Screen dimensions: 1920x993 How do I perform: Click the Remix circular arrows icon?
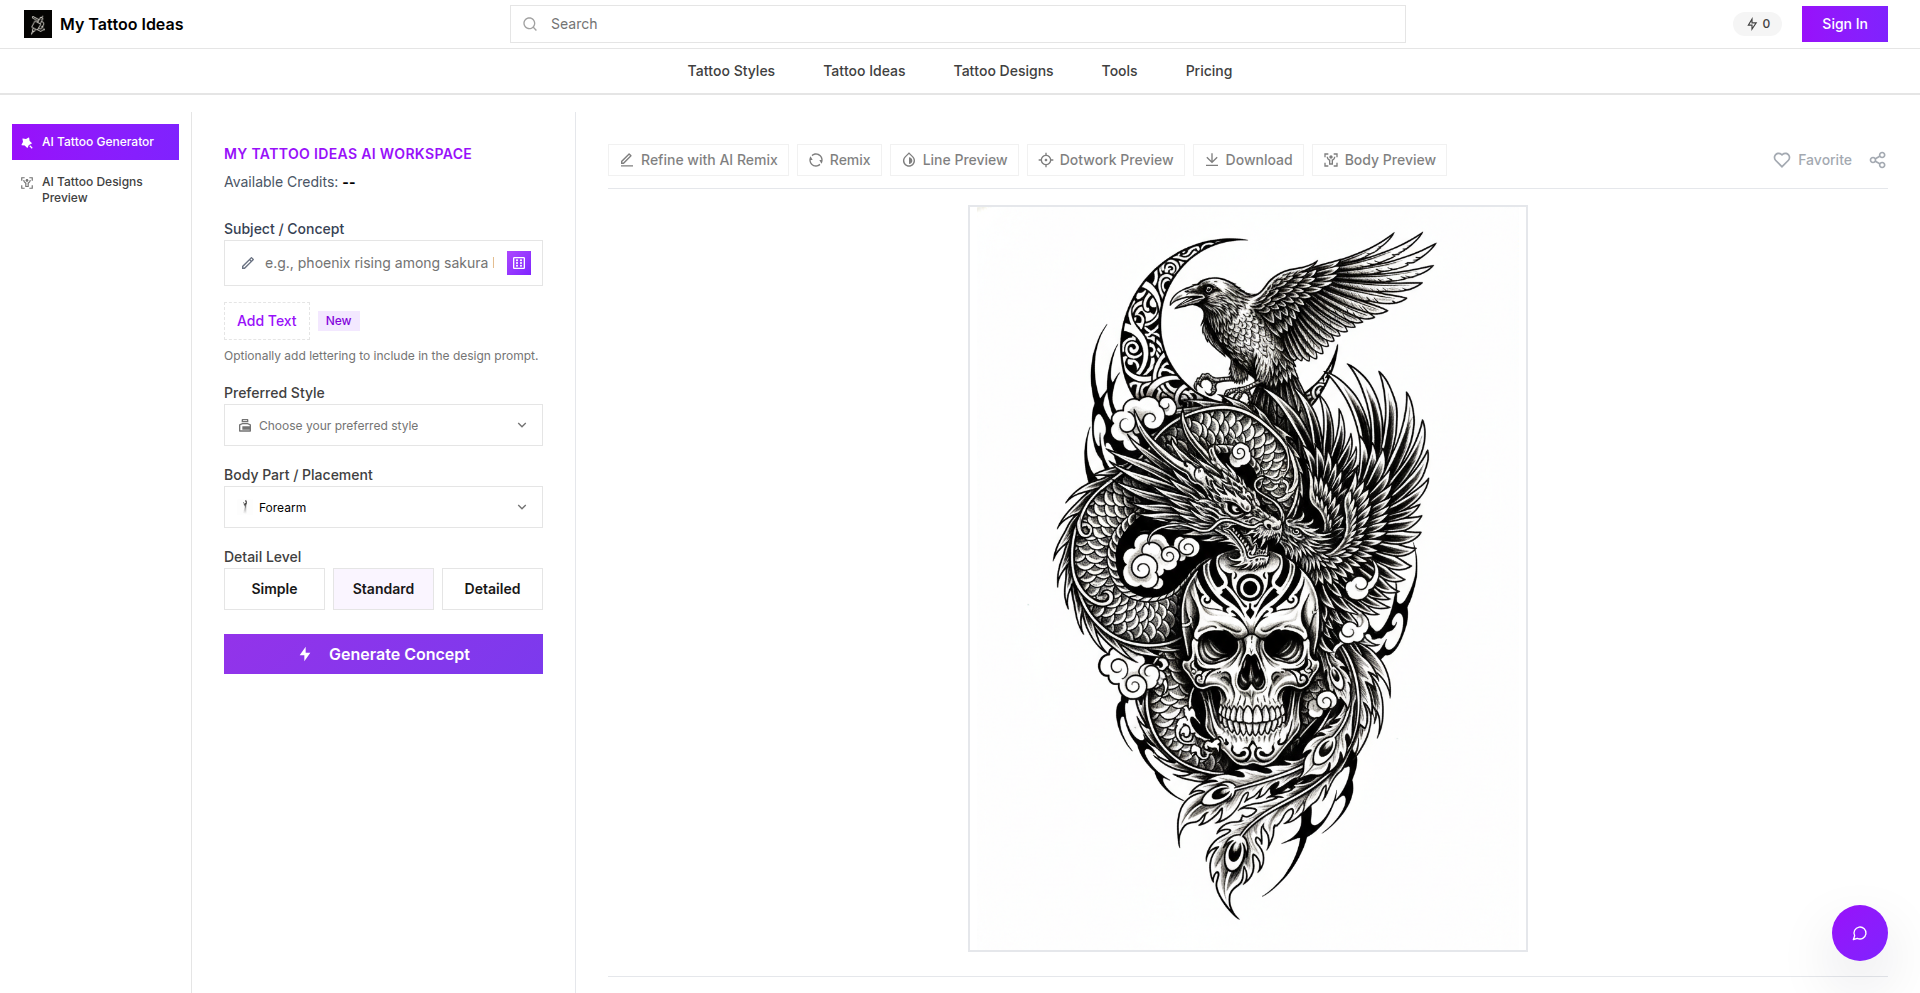[816, 160]
